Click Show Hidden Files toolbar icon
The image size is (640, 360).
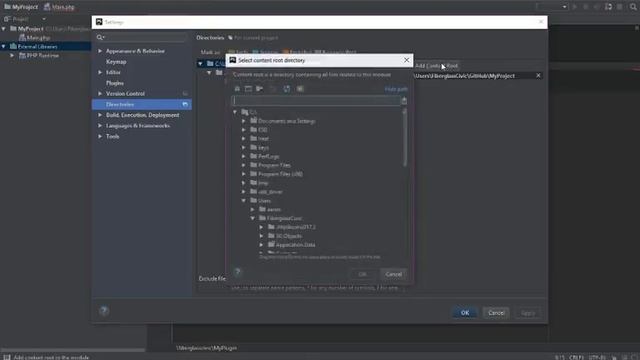pyautogui.click(x=300, y=89)
